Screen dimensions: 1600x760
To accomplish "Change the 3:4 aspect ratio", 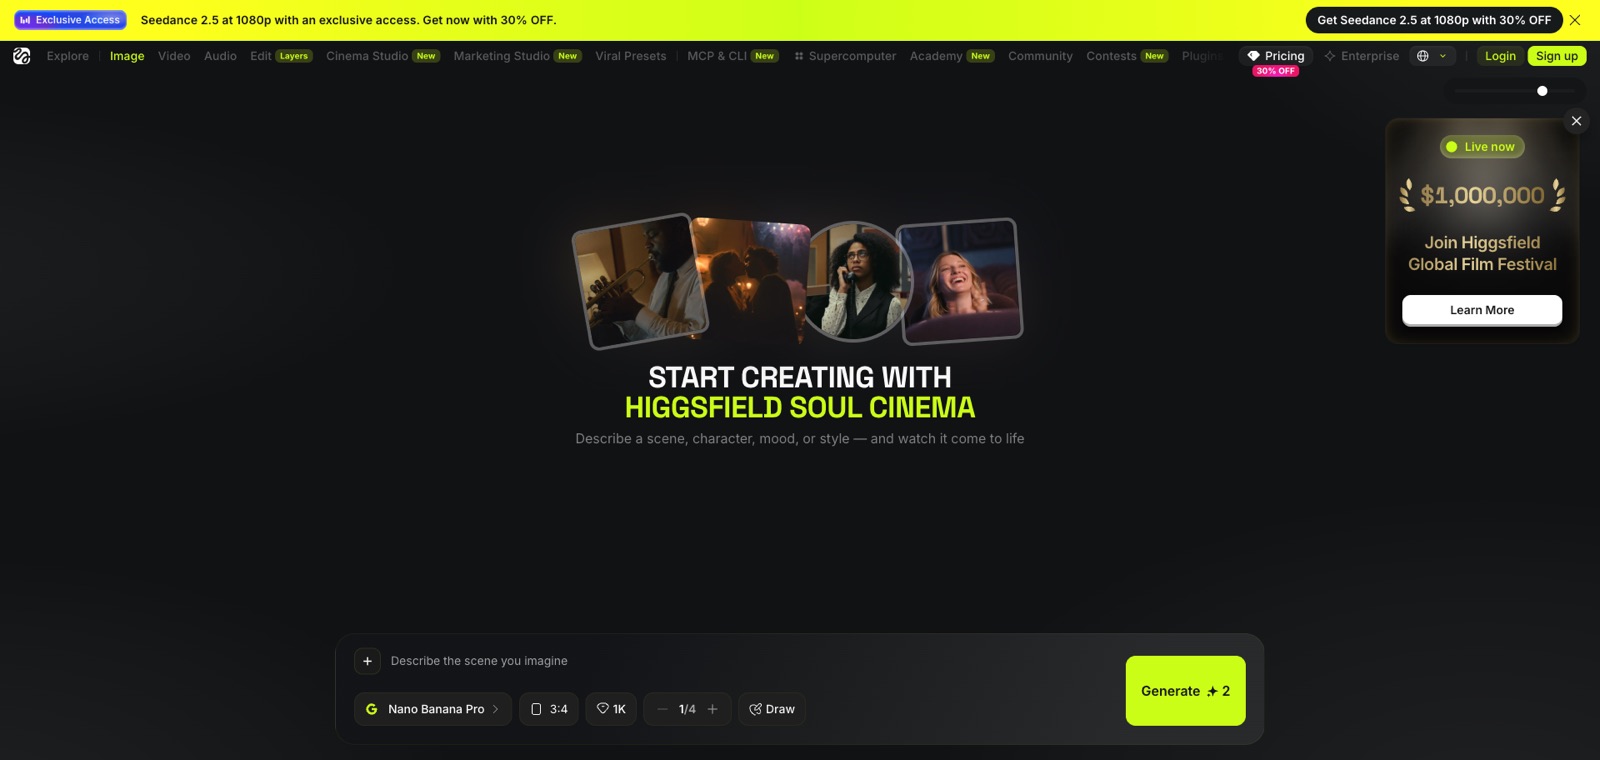I will pos(549,709).
